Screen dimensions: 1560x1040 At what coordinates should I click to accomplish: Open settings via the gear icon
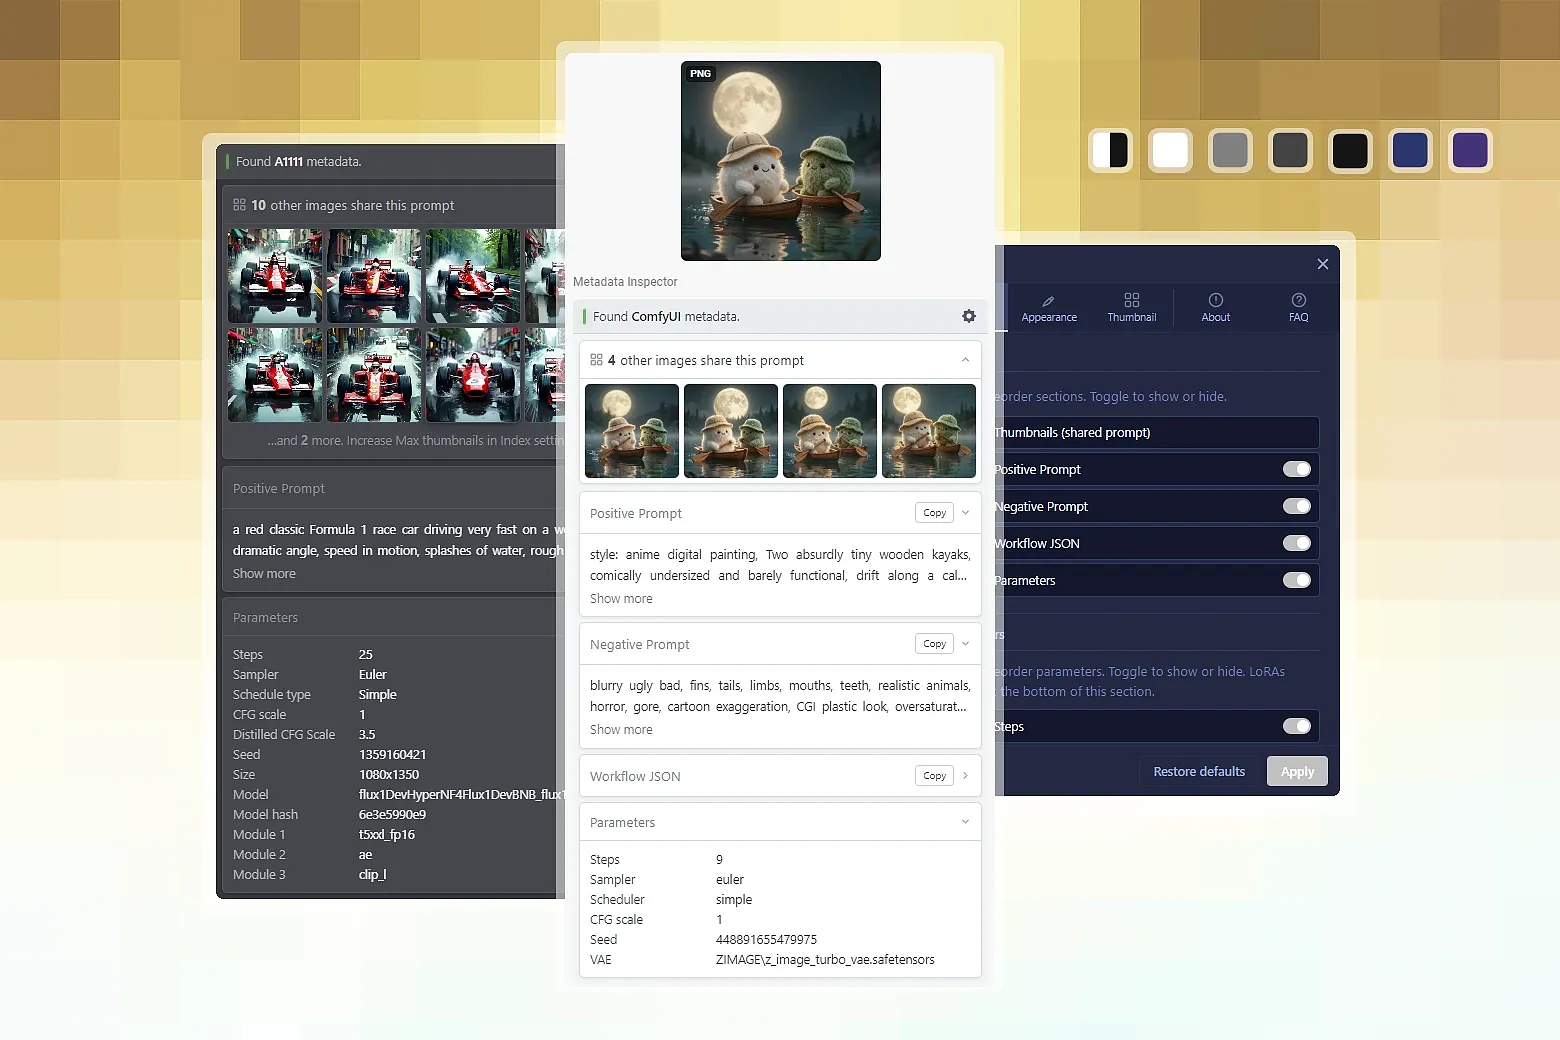pyautogui.click(x=968, y=316)
